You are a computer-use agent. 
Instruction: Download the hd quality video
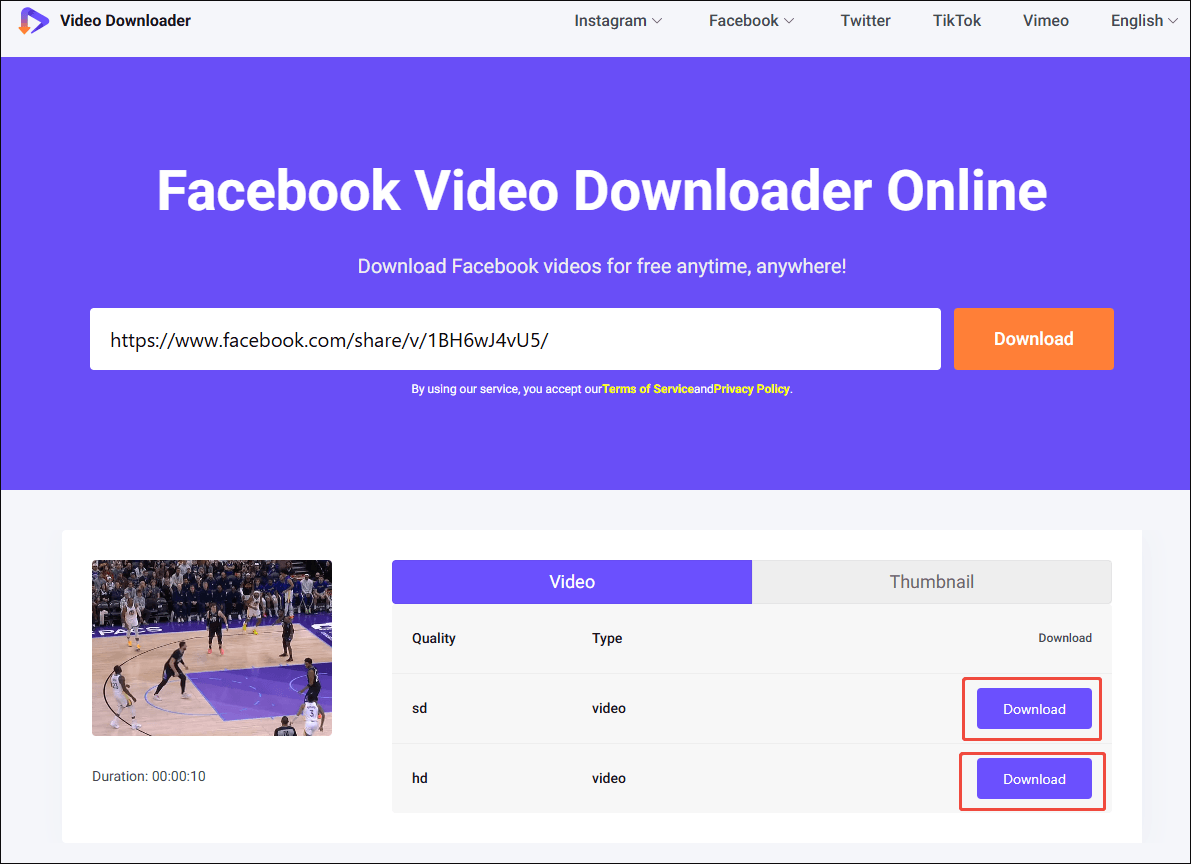point(1034,779)
